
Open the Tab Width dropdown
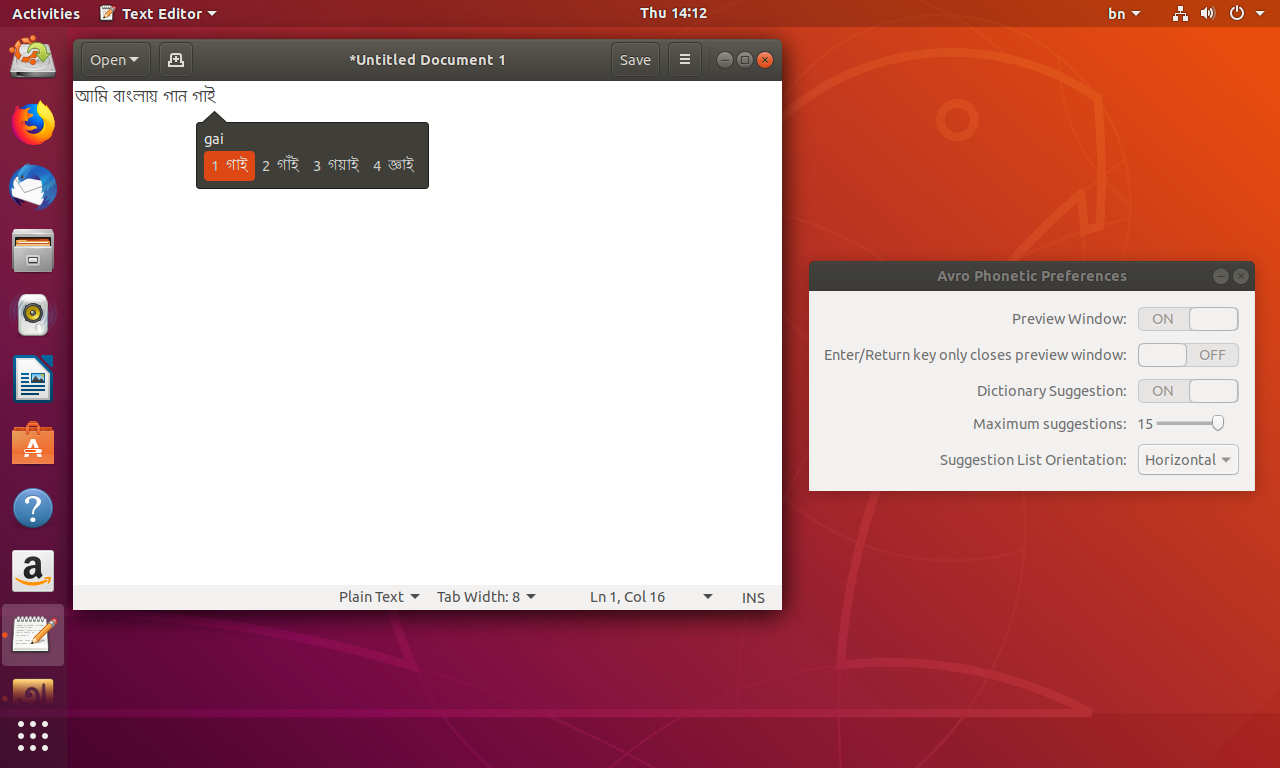pyautogui.click(x=486, y=597)
